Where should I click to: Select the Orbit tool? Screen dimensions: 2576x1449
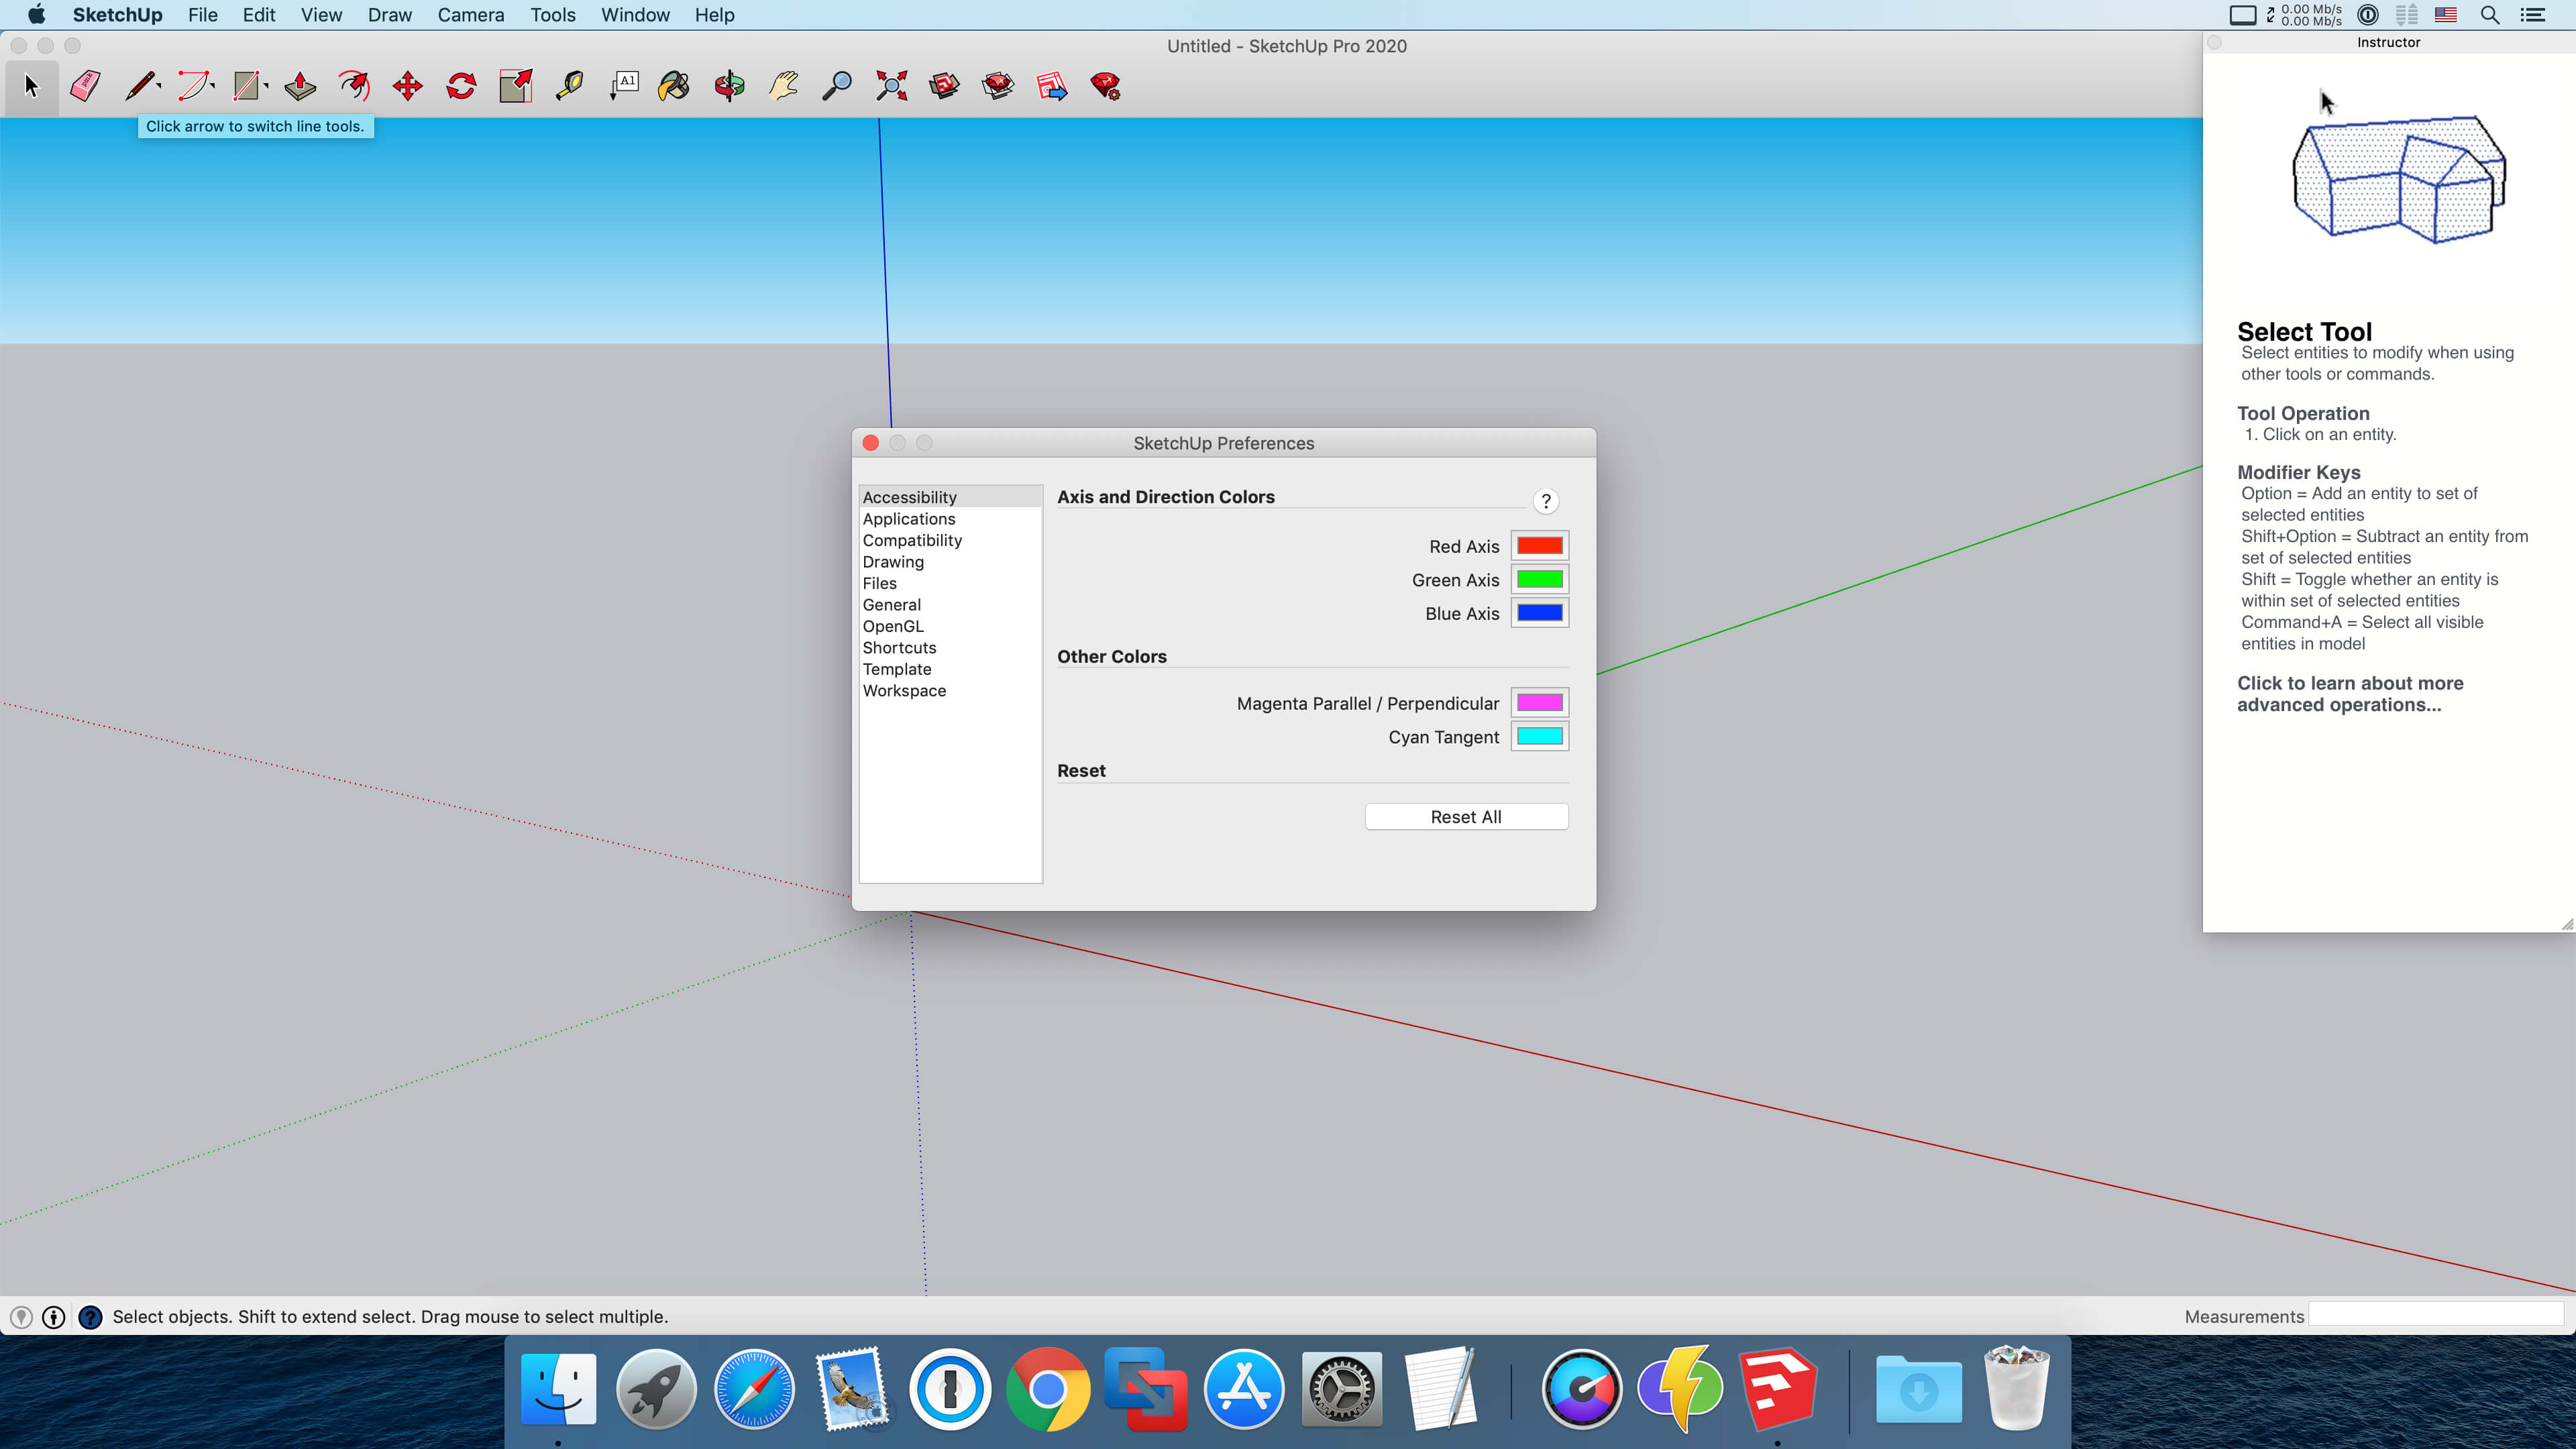click(729, 86)
